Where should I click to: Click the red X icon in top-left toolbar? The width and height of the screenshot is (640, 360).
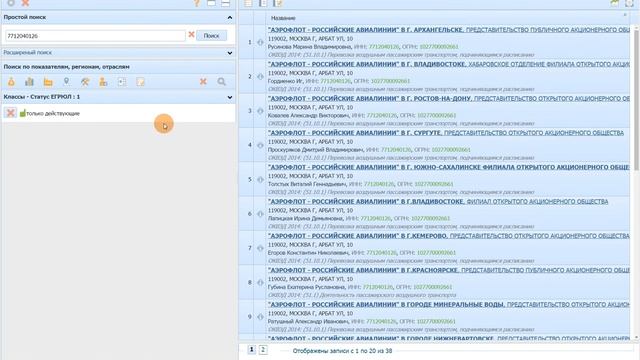25,3
